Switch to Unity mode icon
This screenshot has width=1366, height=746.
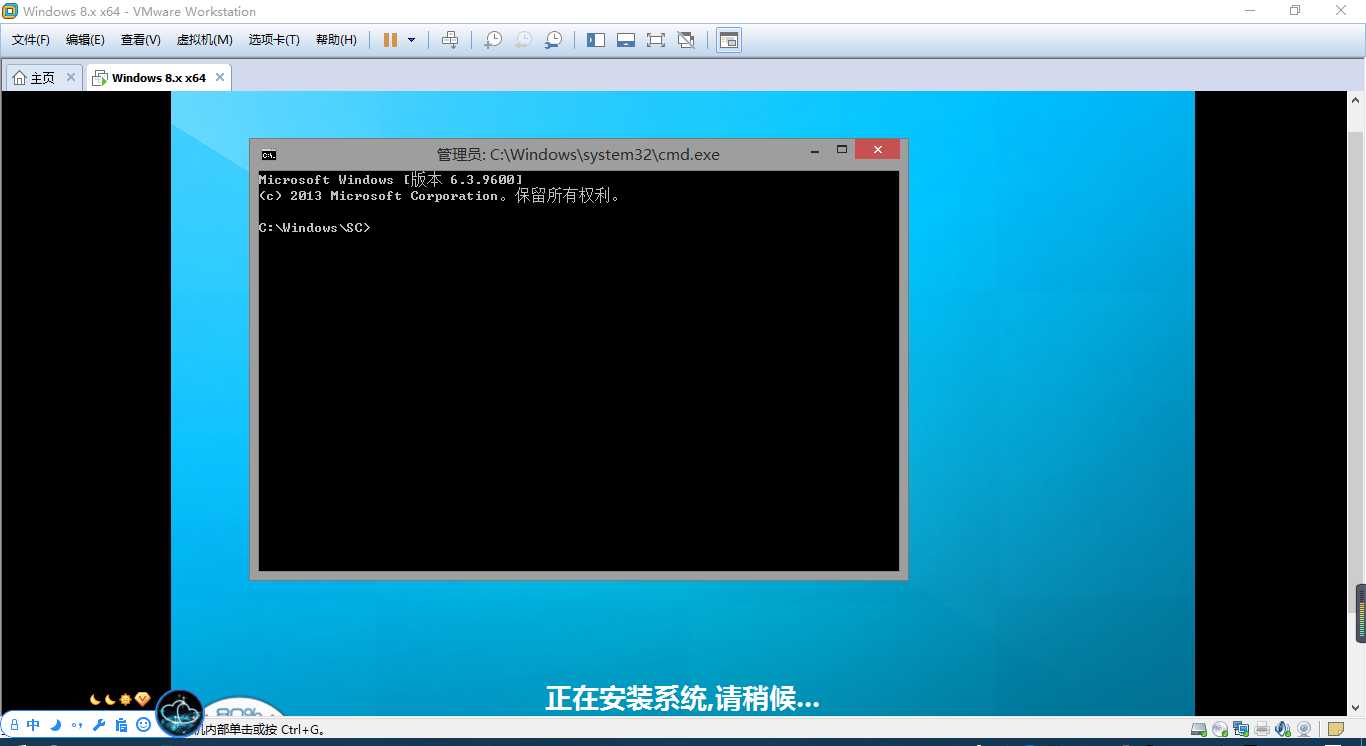686,40
